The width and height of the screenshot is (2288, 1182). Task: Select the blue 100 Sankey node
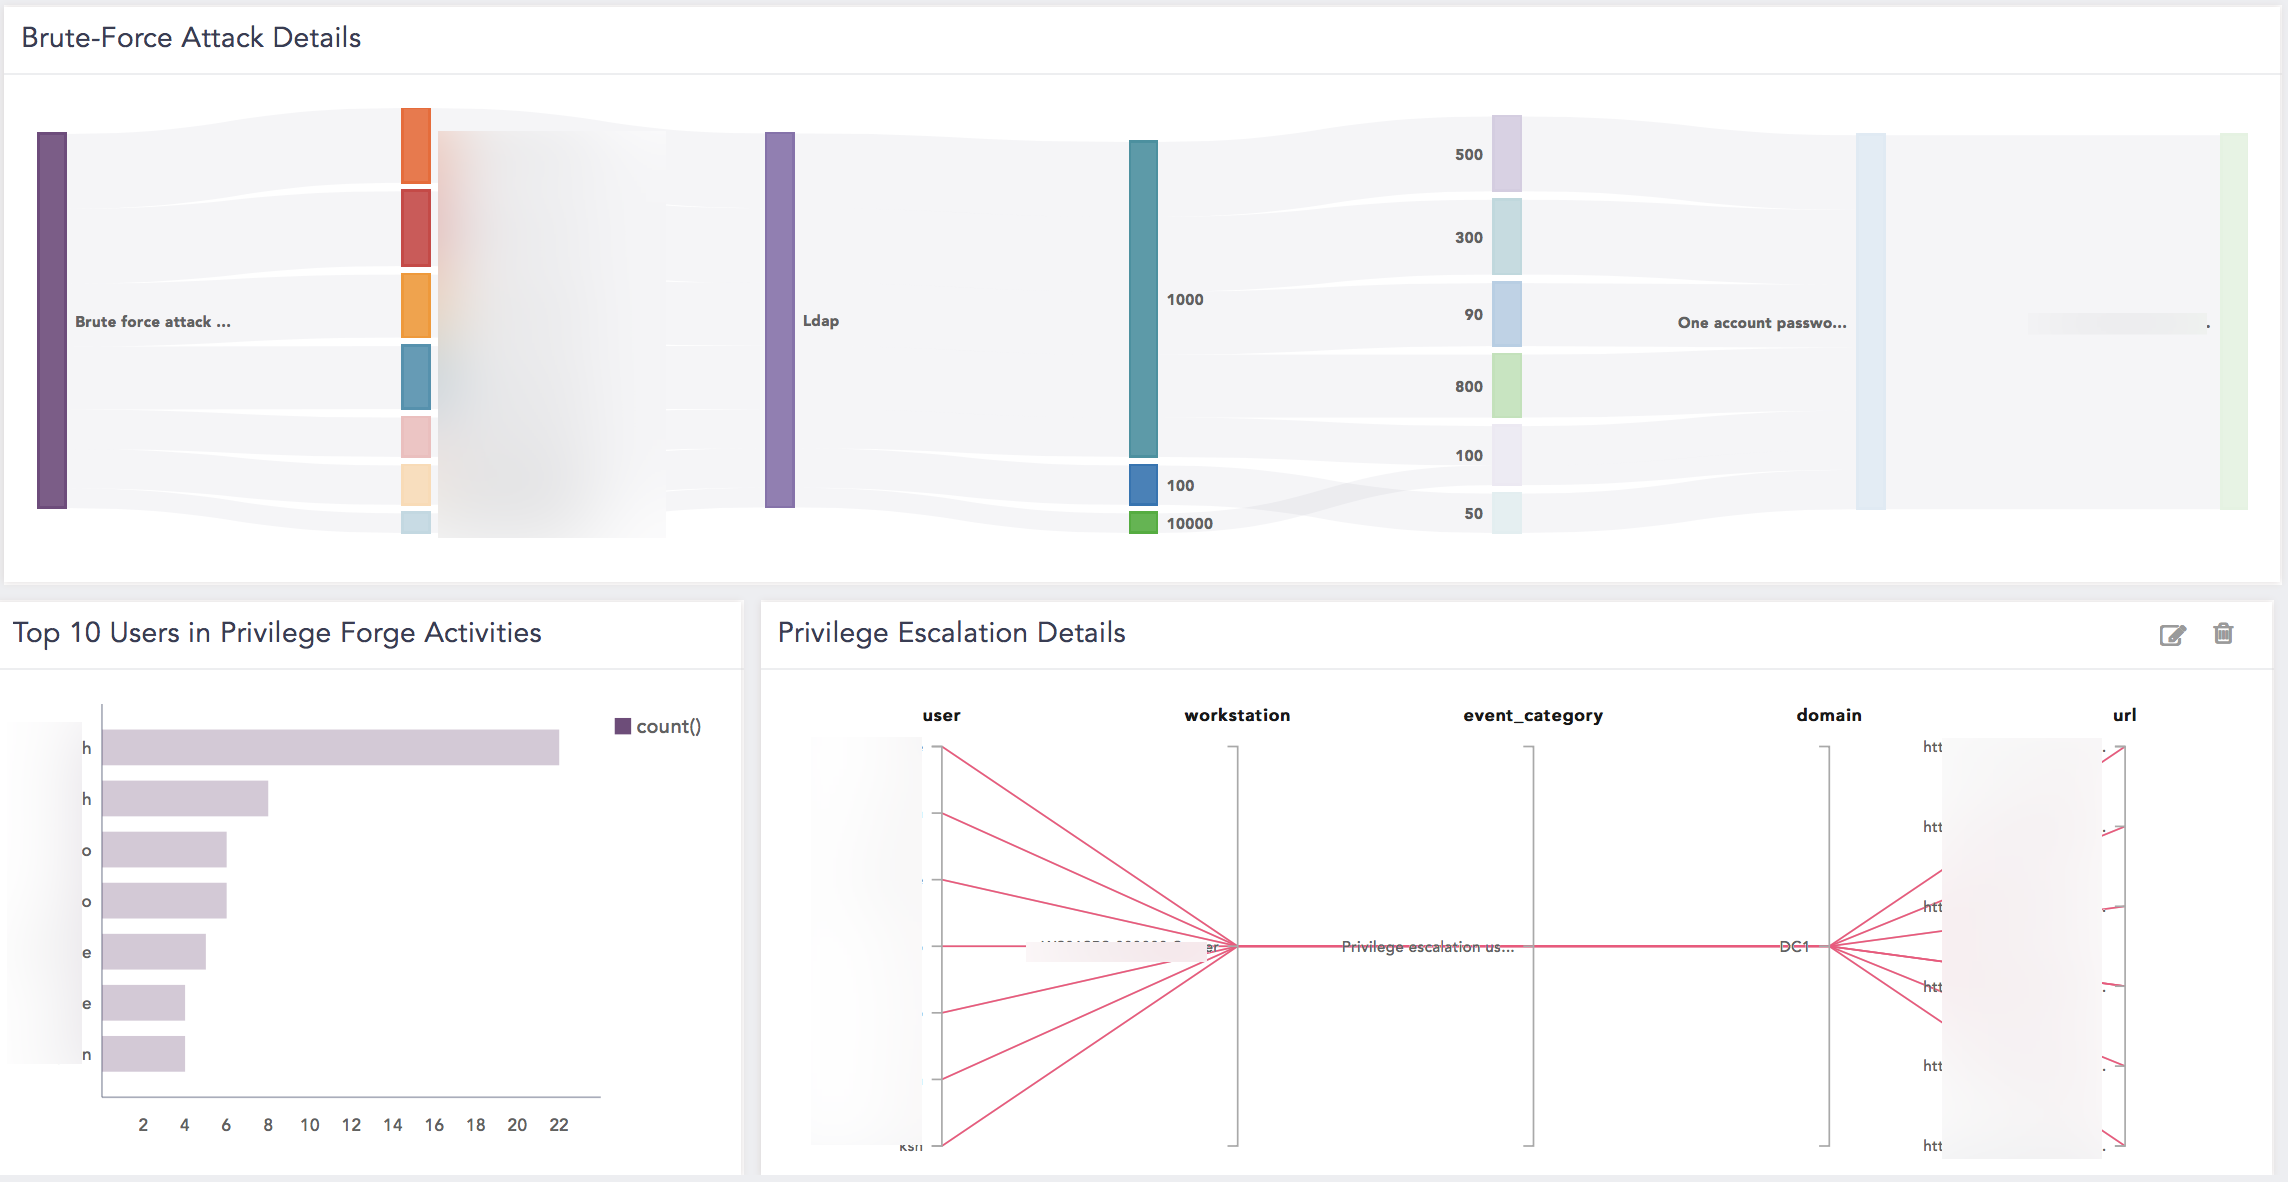1143,485
